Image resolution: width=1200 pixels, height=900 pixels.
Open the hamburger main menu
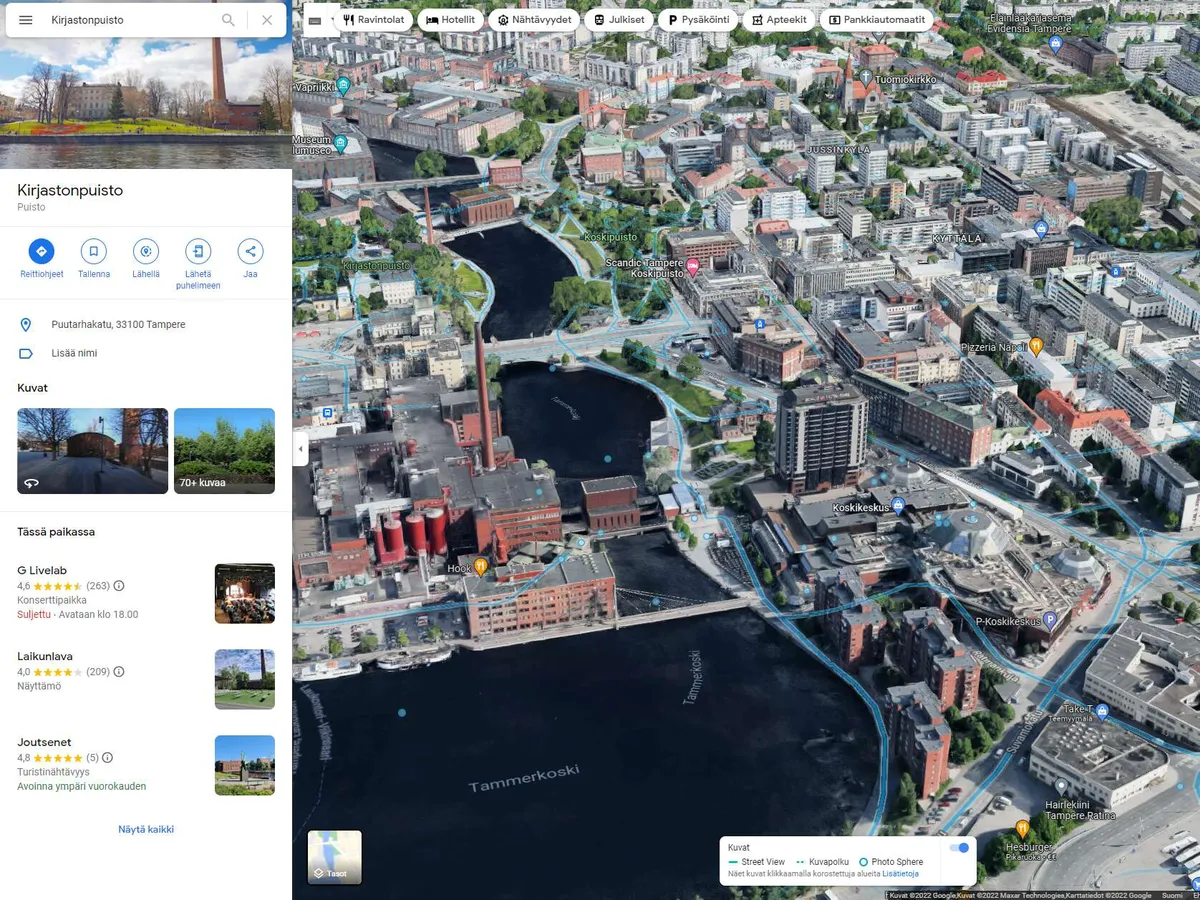tap(26, 20)
